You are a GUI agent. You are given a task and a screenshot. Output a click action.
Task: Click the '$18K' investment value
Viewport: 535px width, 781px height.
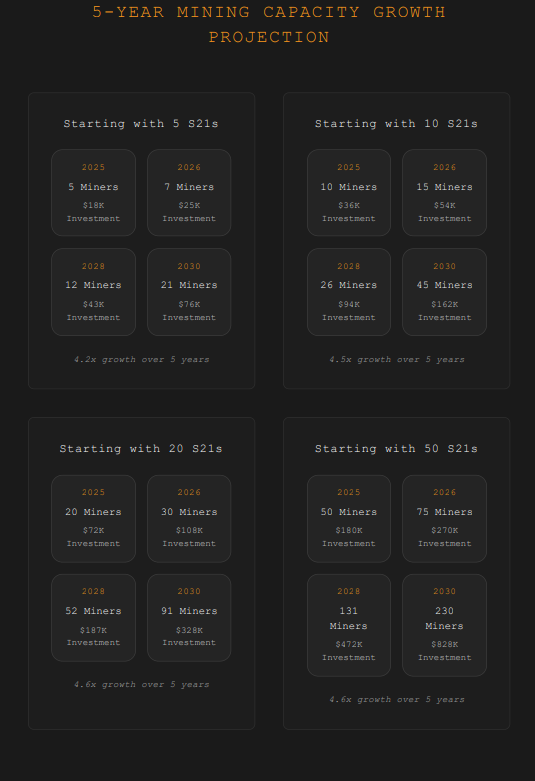coord(93,205)
